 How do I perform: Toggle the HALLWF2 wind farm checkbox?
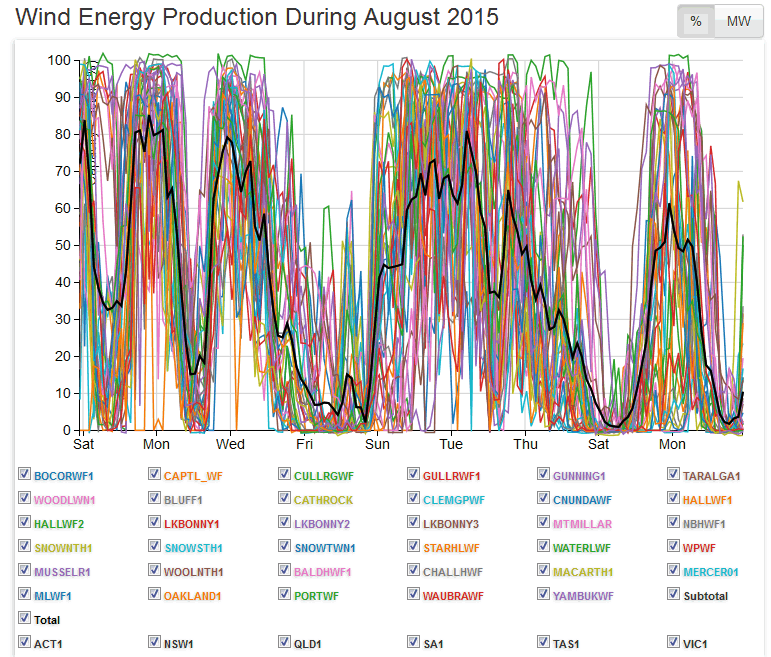(24, 522)
